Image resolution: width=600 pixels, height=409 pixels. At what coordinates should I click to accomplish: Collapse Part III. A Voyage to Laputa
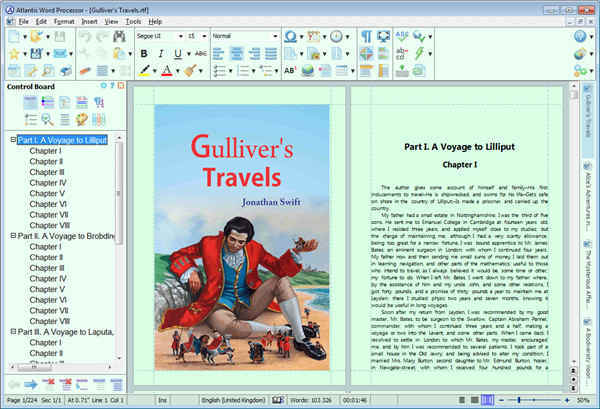(13, 331)
